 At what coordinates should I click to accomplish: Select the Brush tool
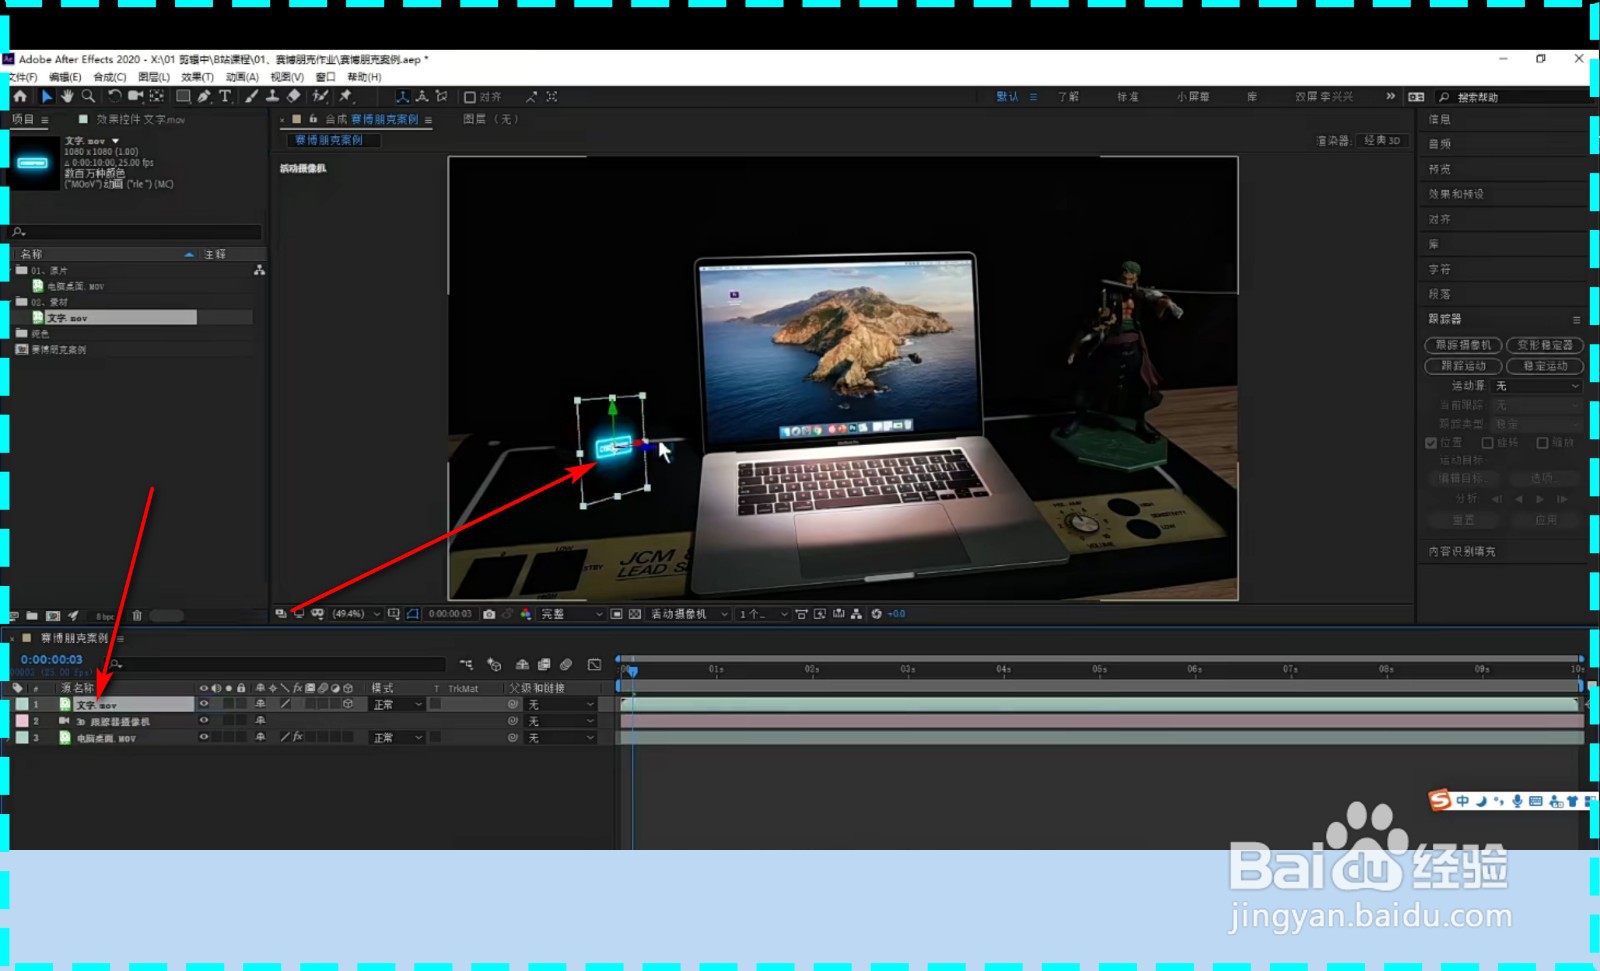coord(251,96)
